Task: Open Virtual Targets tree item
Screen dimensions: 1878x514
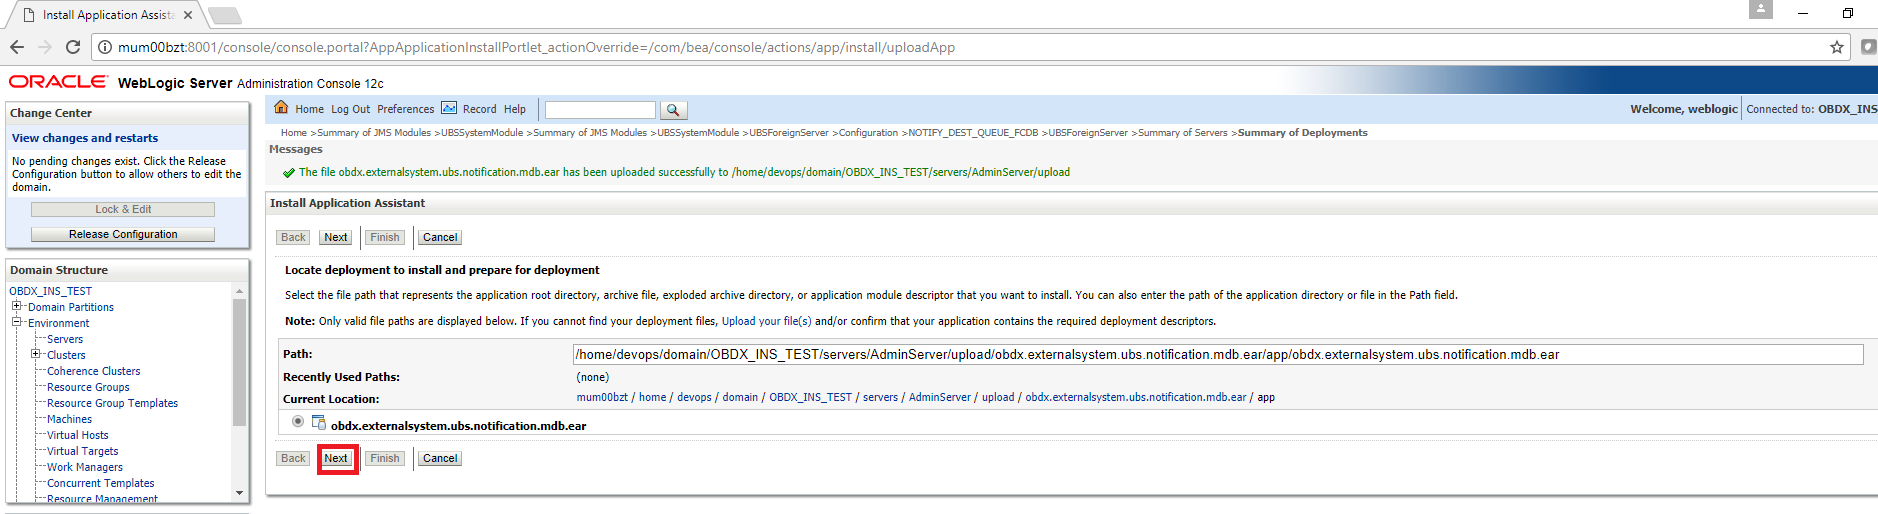Action: click(82, 451)
